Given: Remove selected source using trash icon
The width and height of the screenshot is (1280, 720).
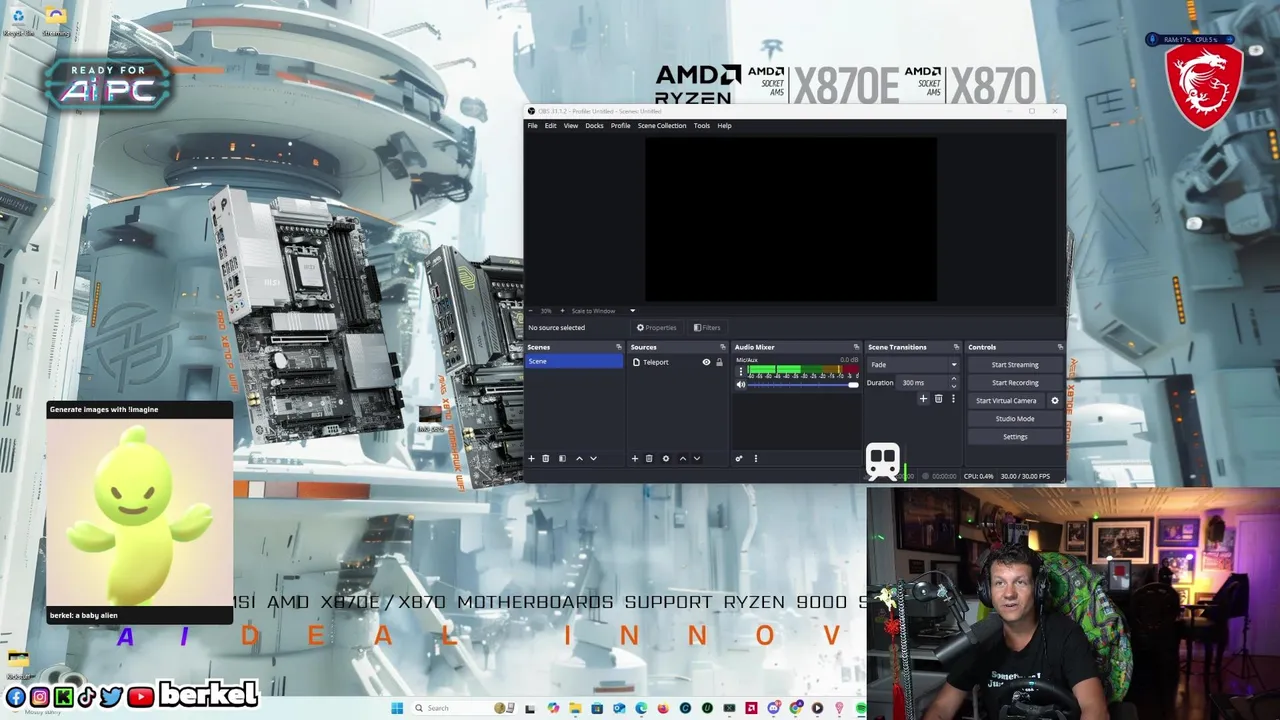Looking at the screenshot, I should coord(649,458).
